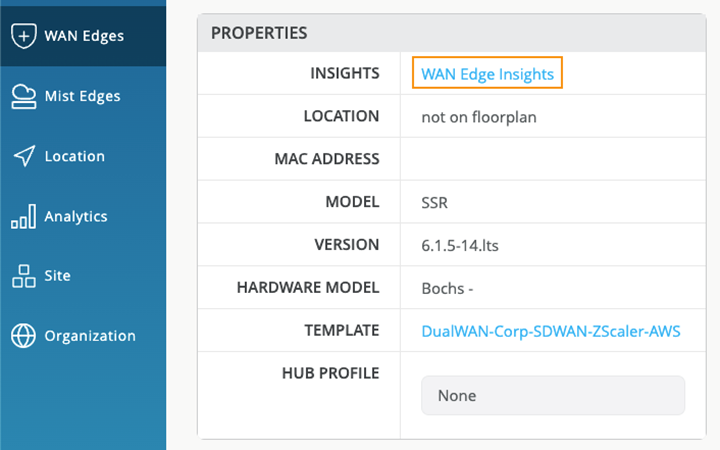Viewport: 720px width, 450px height.
Task: Expand the Hub Profile dropdown showing None
Action: 552,395
